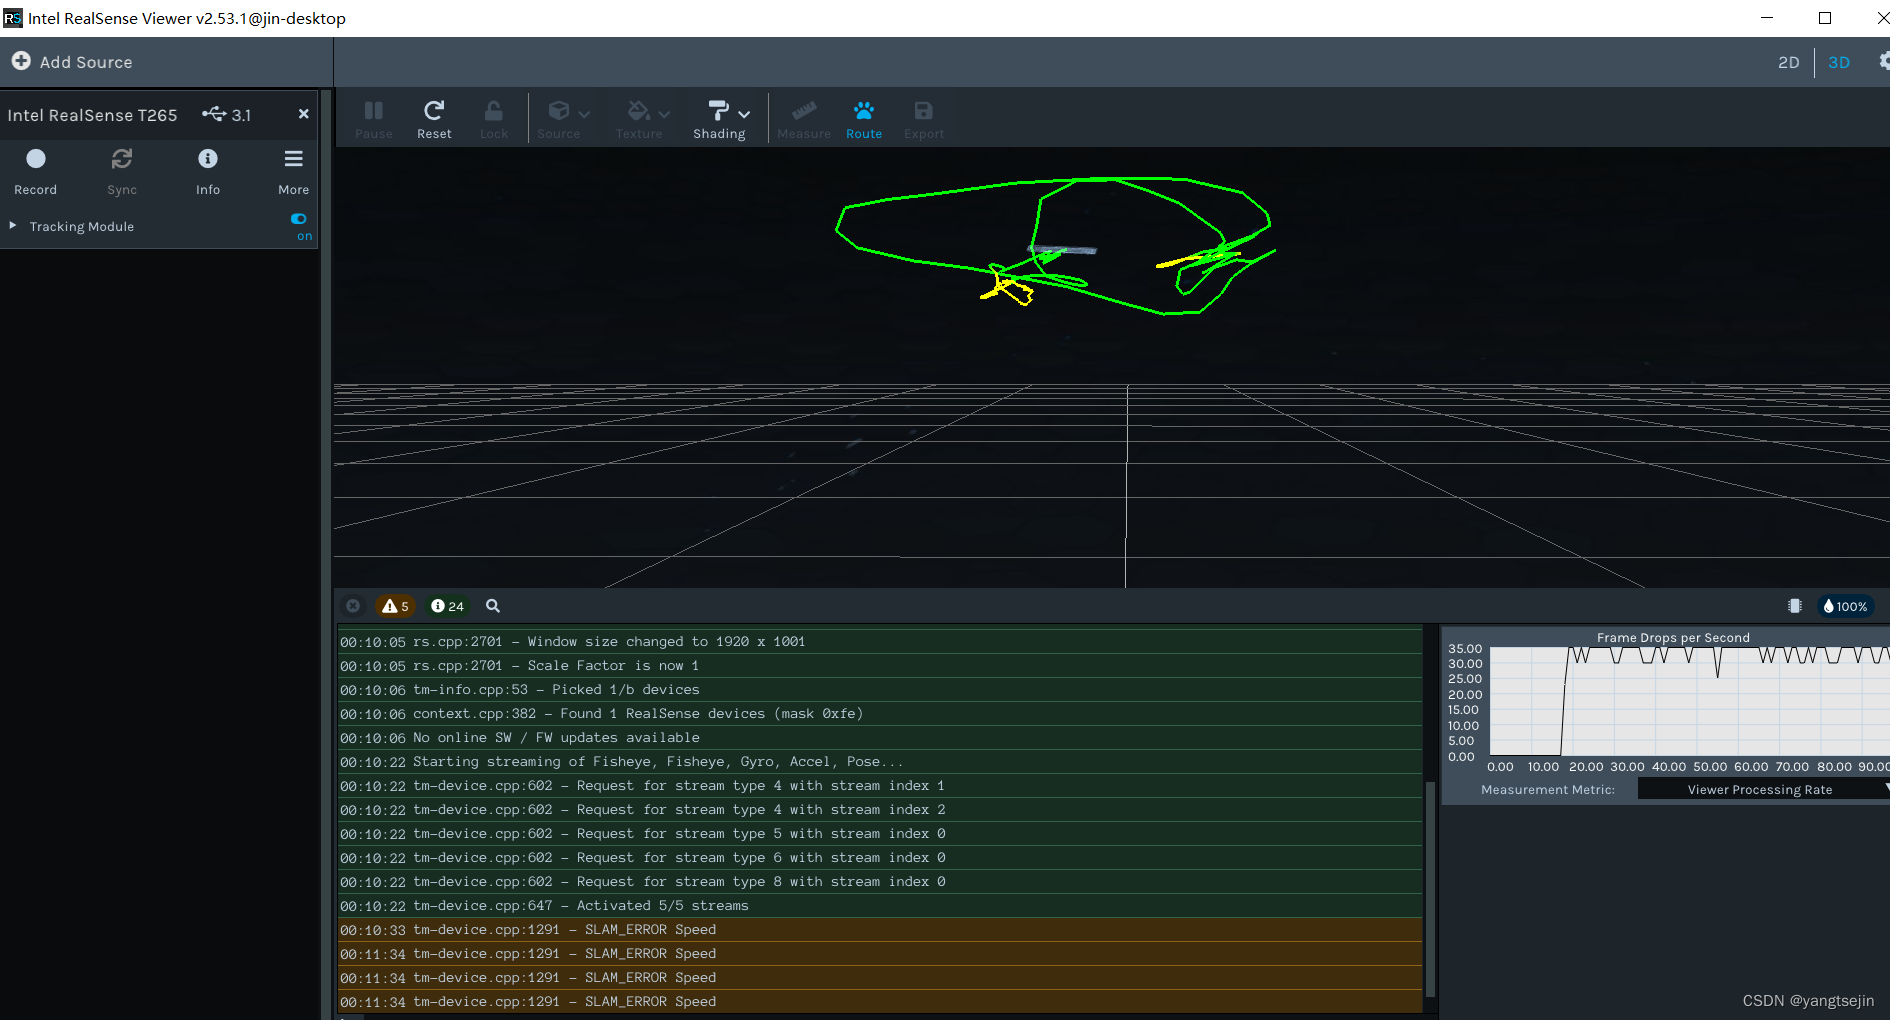Maximize the RealSense Viewer window
This screenshot has height=1020, width=1890.
click(x=1825, y=18)
